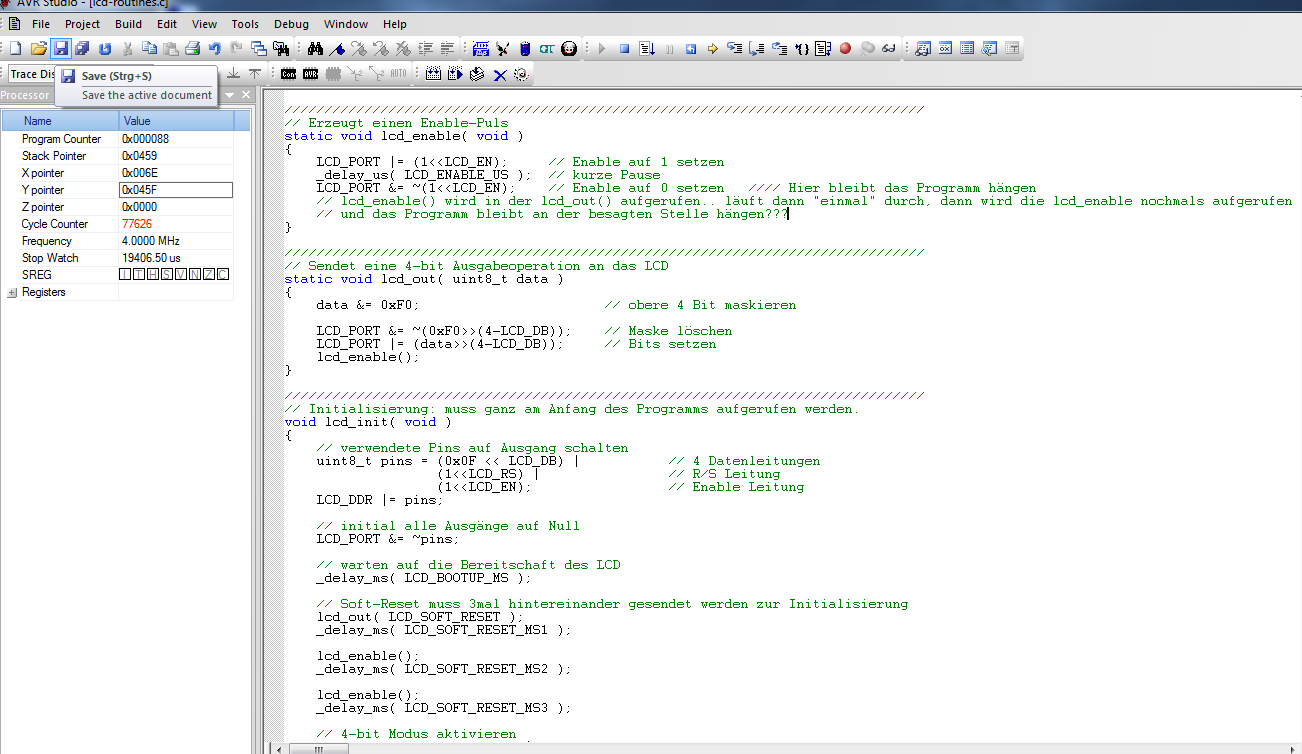Cut selection with the scissors icon

[127, 48]
